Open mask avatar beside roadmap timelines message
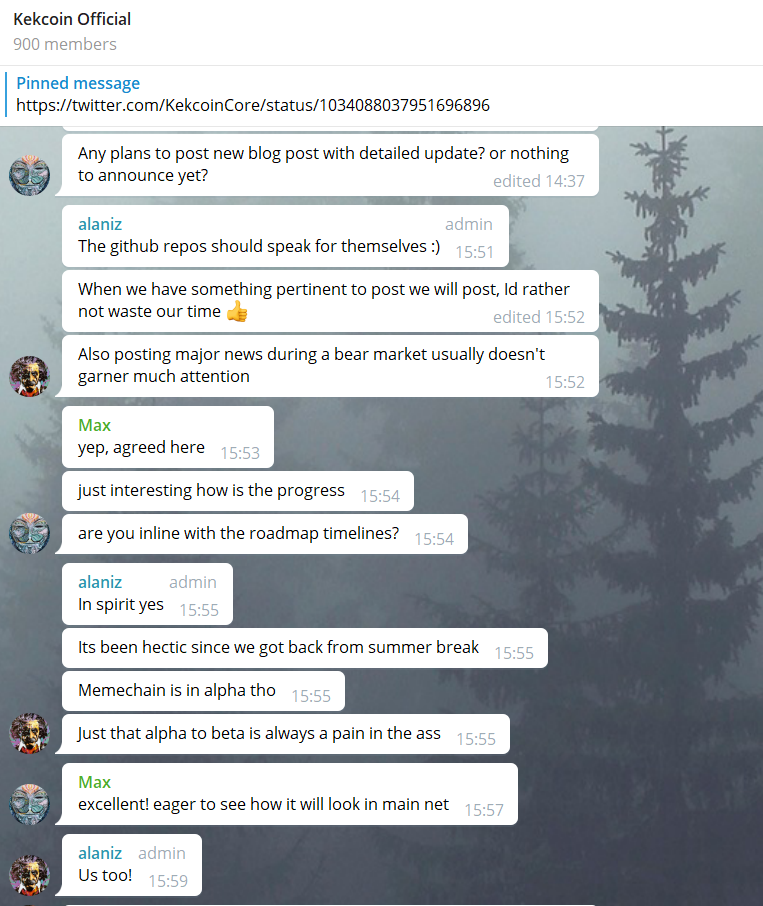 (x=29, y=533)
